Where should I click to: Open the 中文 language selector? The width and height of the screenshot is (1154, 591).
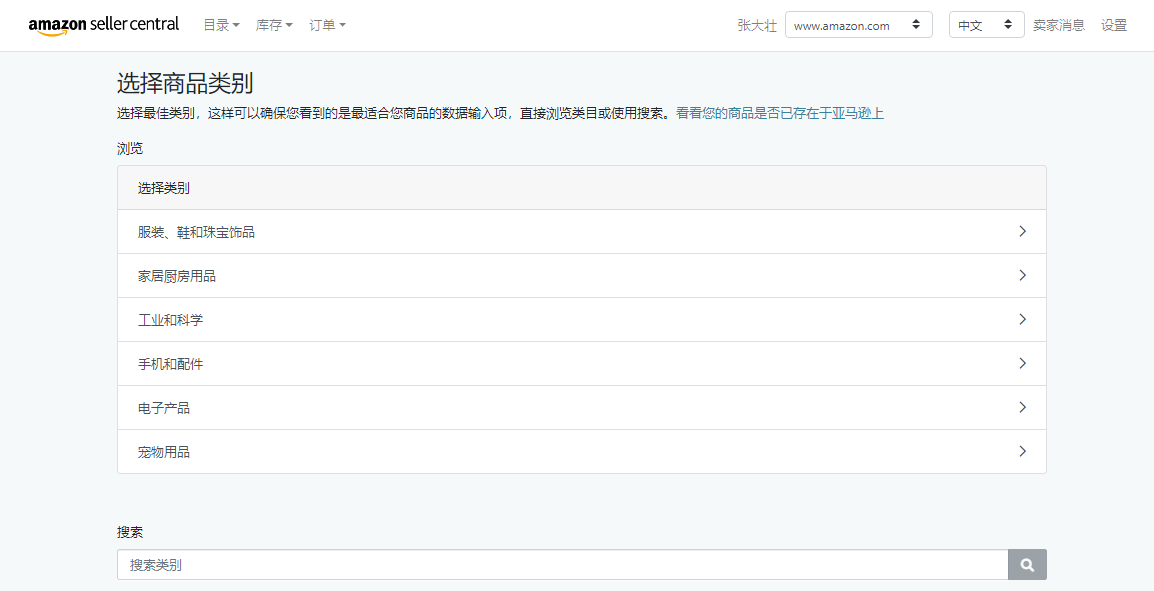(985, 24)
